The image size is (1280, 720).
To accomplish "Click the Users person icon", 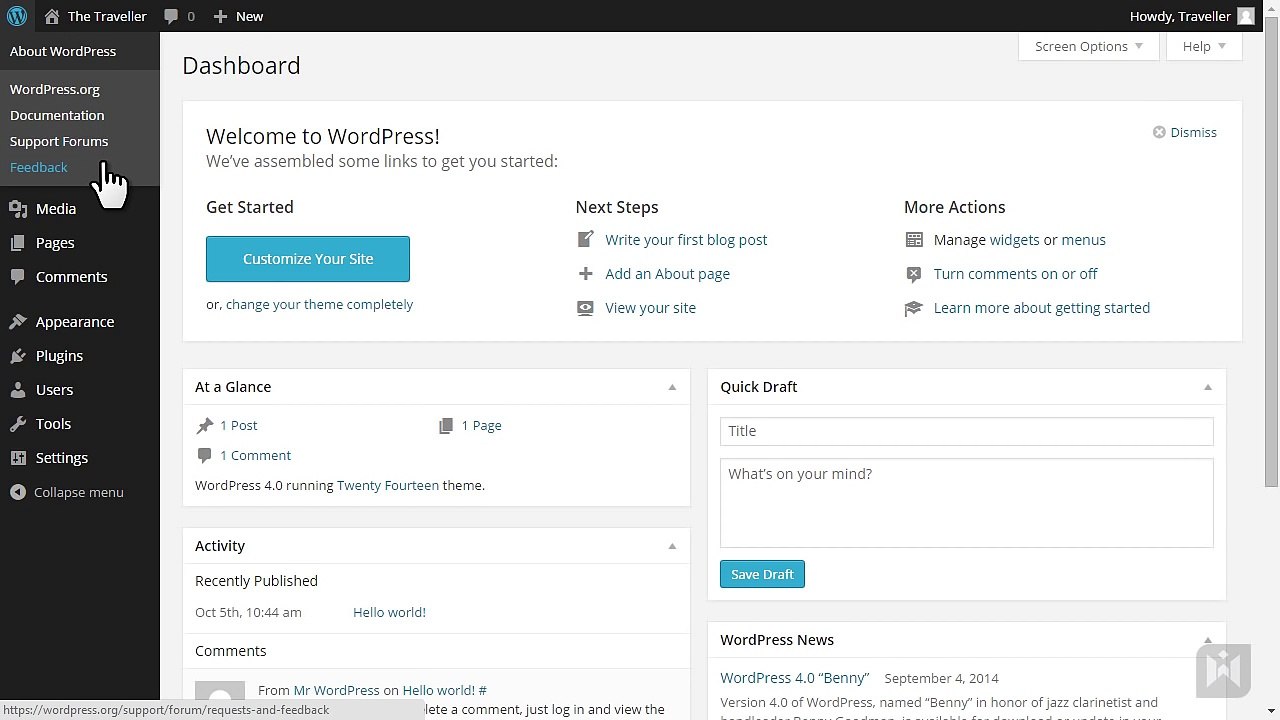I will tap(18, 390).
